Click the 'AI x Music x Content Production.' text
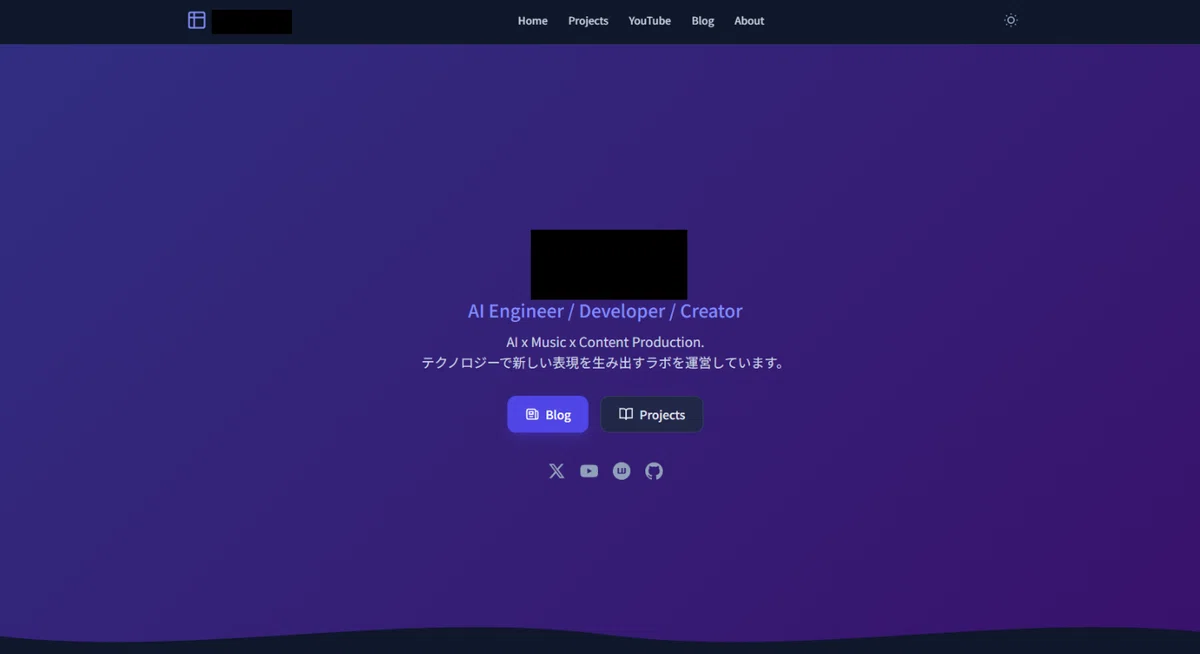The width and height of the screenshot is (1200, 654). click(605, 342)
